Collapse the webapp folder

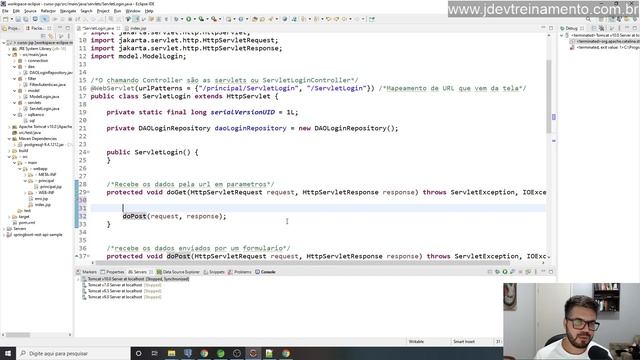[20, 169]
